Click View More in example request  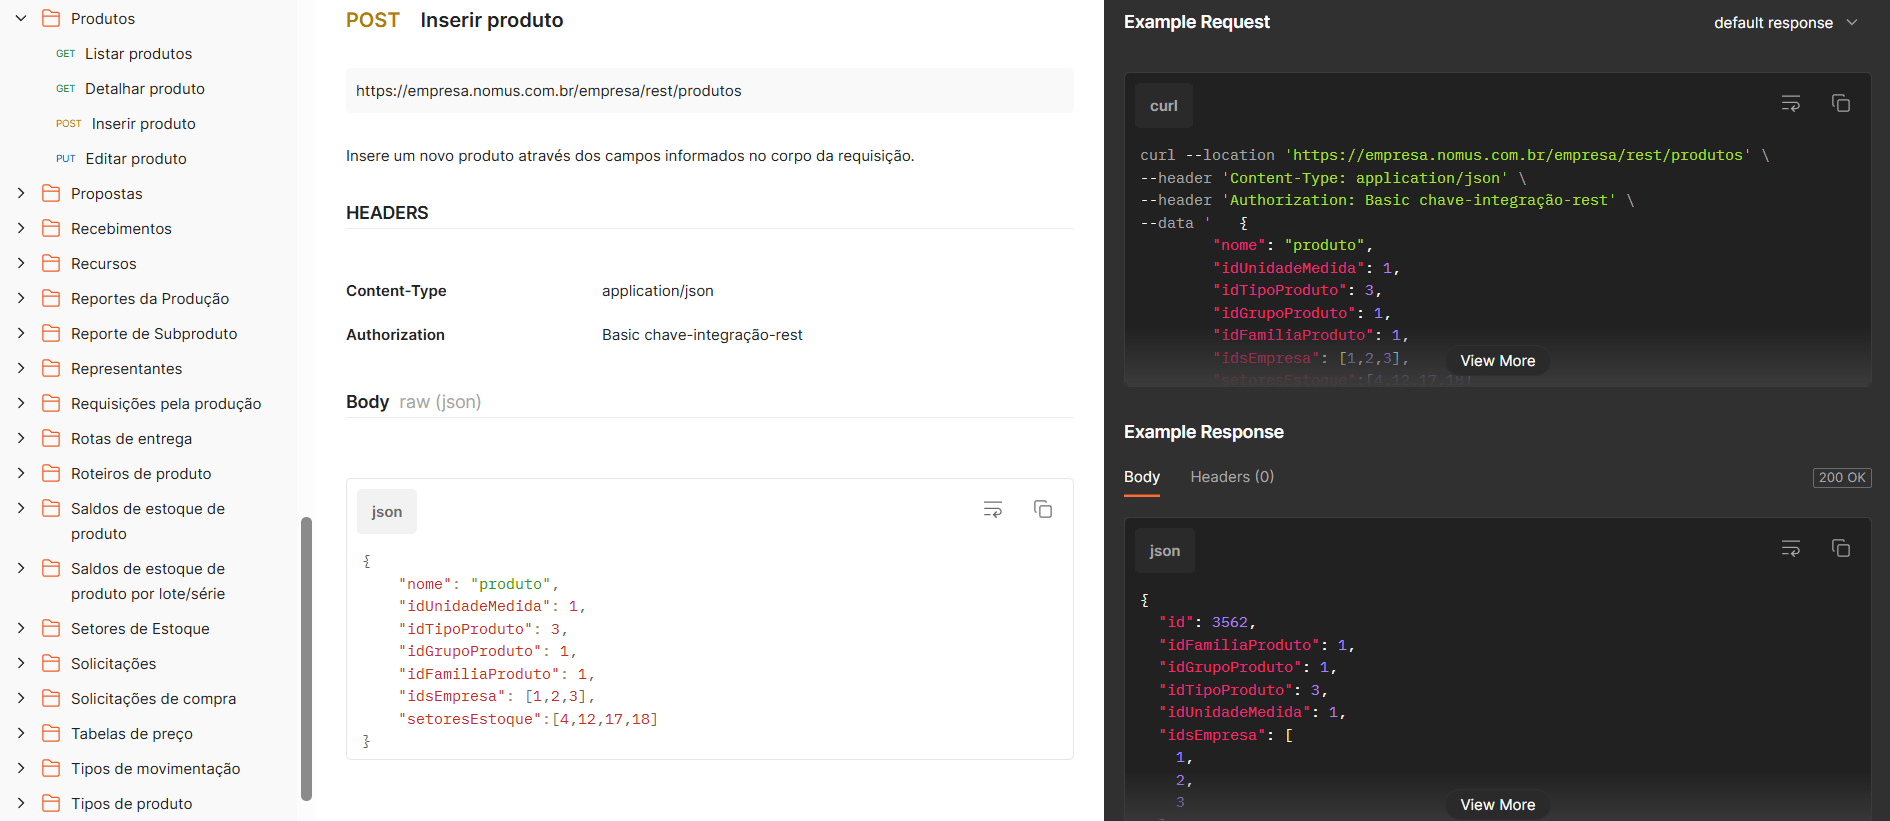click(1497, 361)
